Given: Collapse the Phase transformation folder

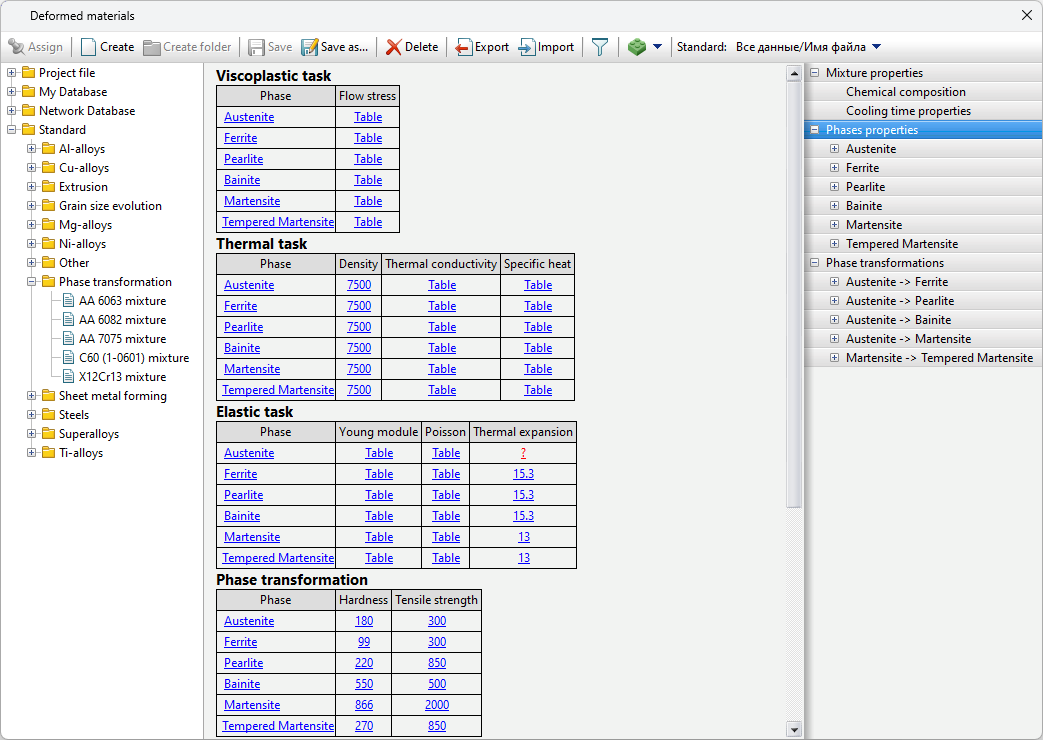Looking at the screenshot, I should click(x=32, y=282).
